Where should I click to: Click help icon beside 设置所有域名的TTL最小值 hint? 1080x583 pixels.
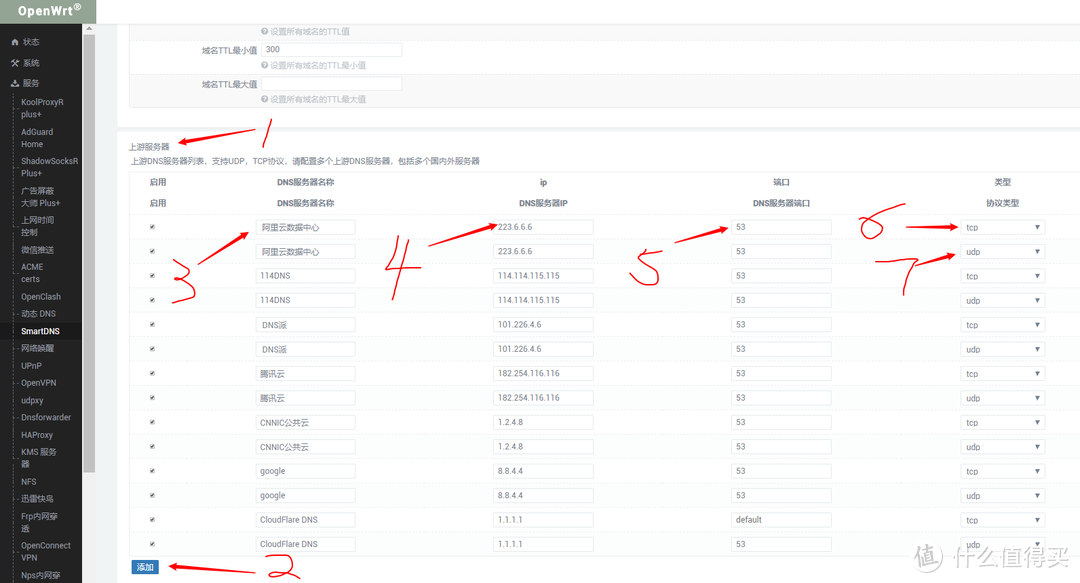click(264, 65)
